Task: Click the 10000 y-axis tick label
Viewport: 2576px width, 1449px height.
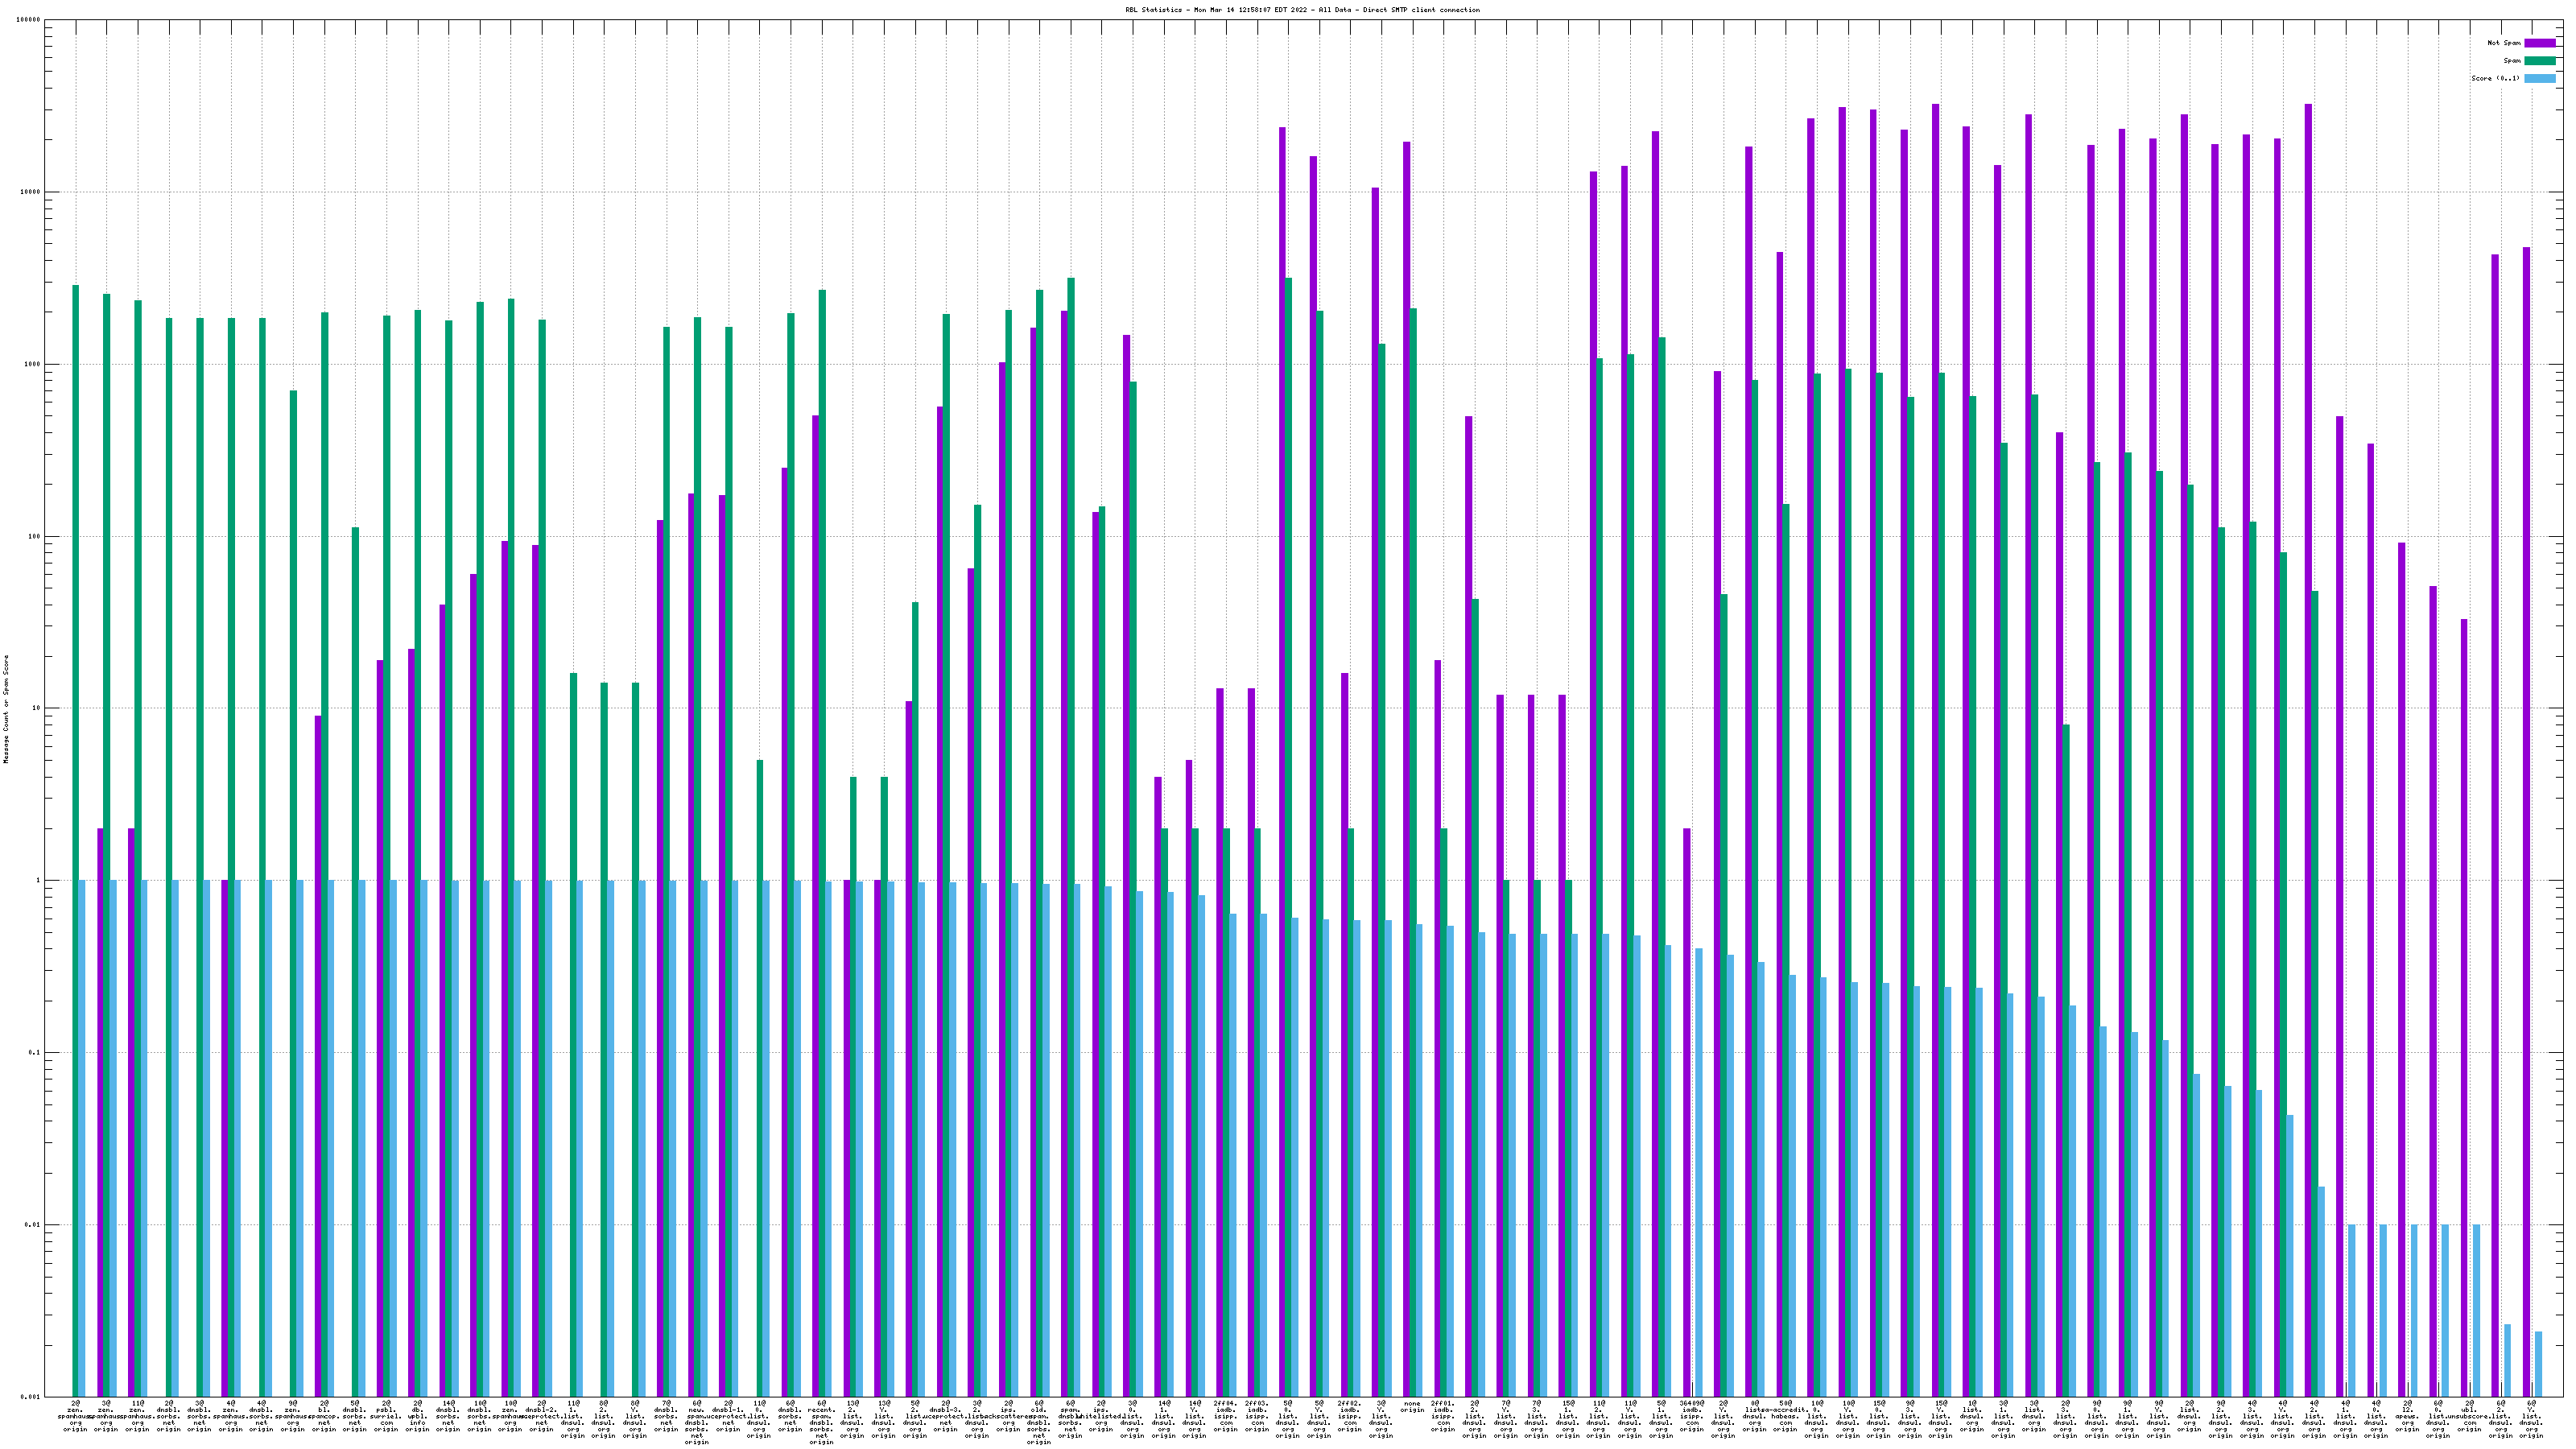Action: point(31,192)
